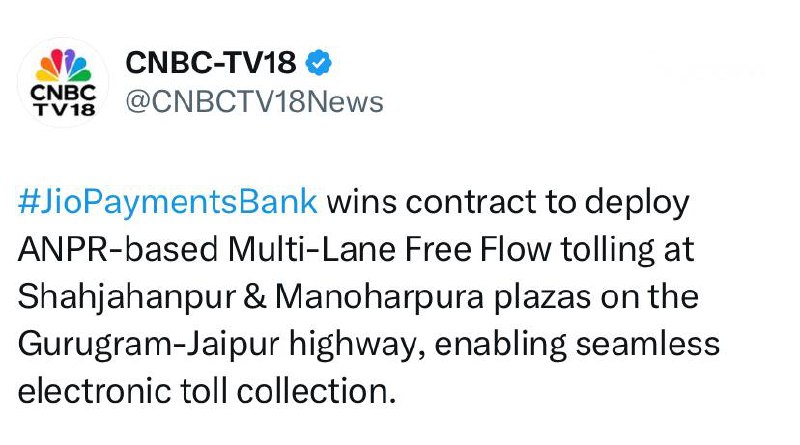Click the blue verified badge

coord(318,63)
